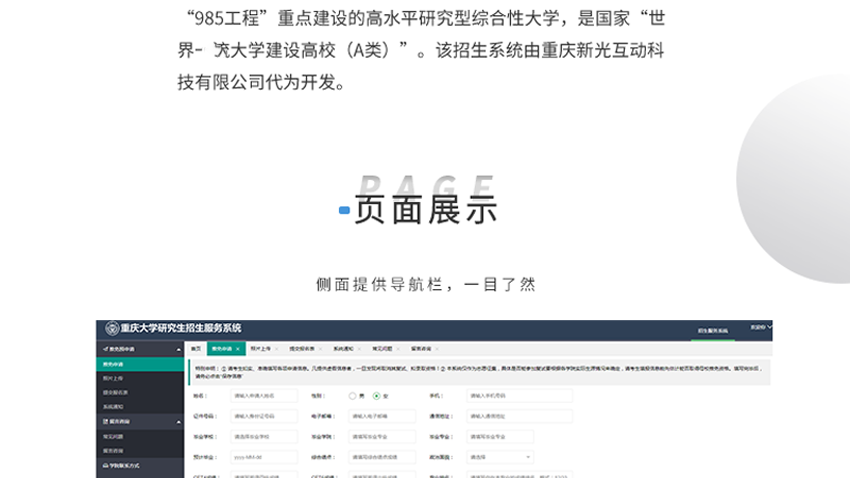The height and width of the screenshot is (478, 850).
Task: Close the active 推免申请 tab
Action: [237, 349]
